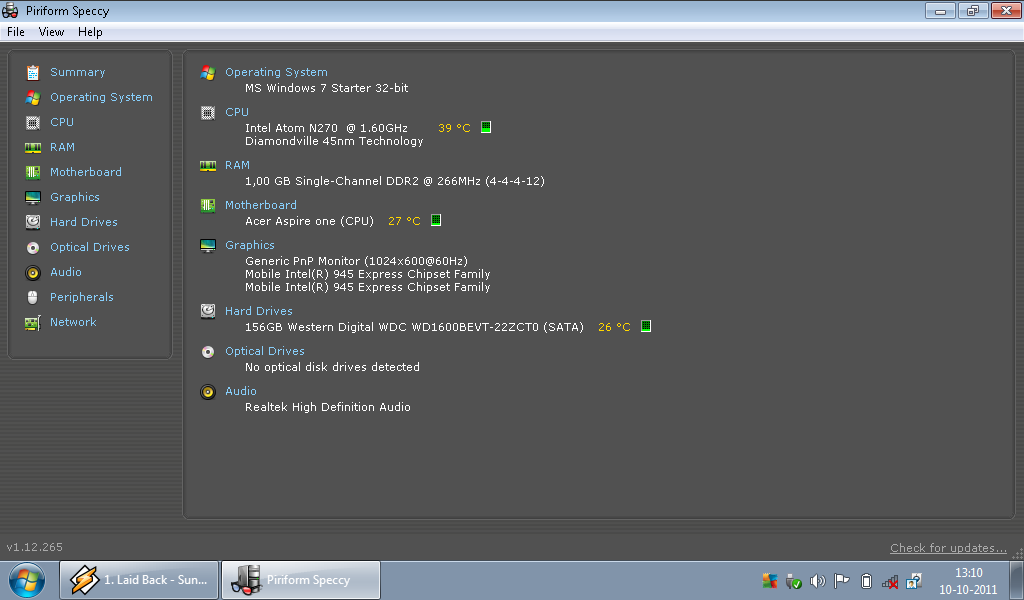Open the Audio heading link in summary
Image resolution: width=1024 pixels, height=600 pixels.
241,391
